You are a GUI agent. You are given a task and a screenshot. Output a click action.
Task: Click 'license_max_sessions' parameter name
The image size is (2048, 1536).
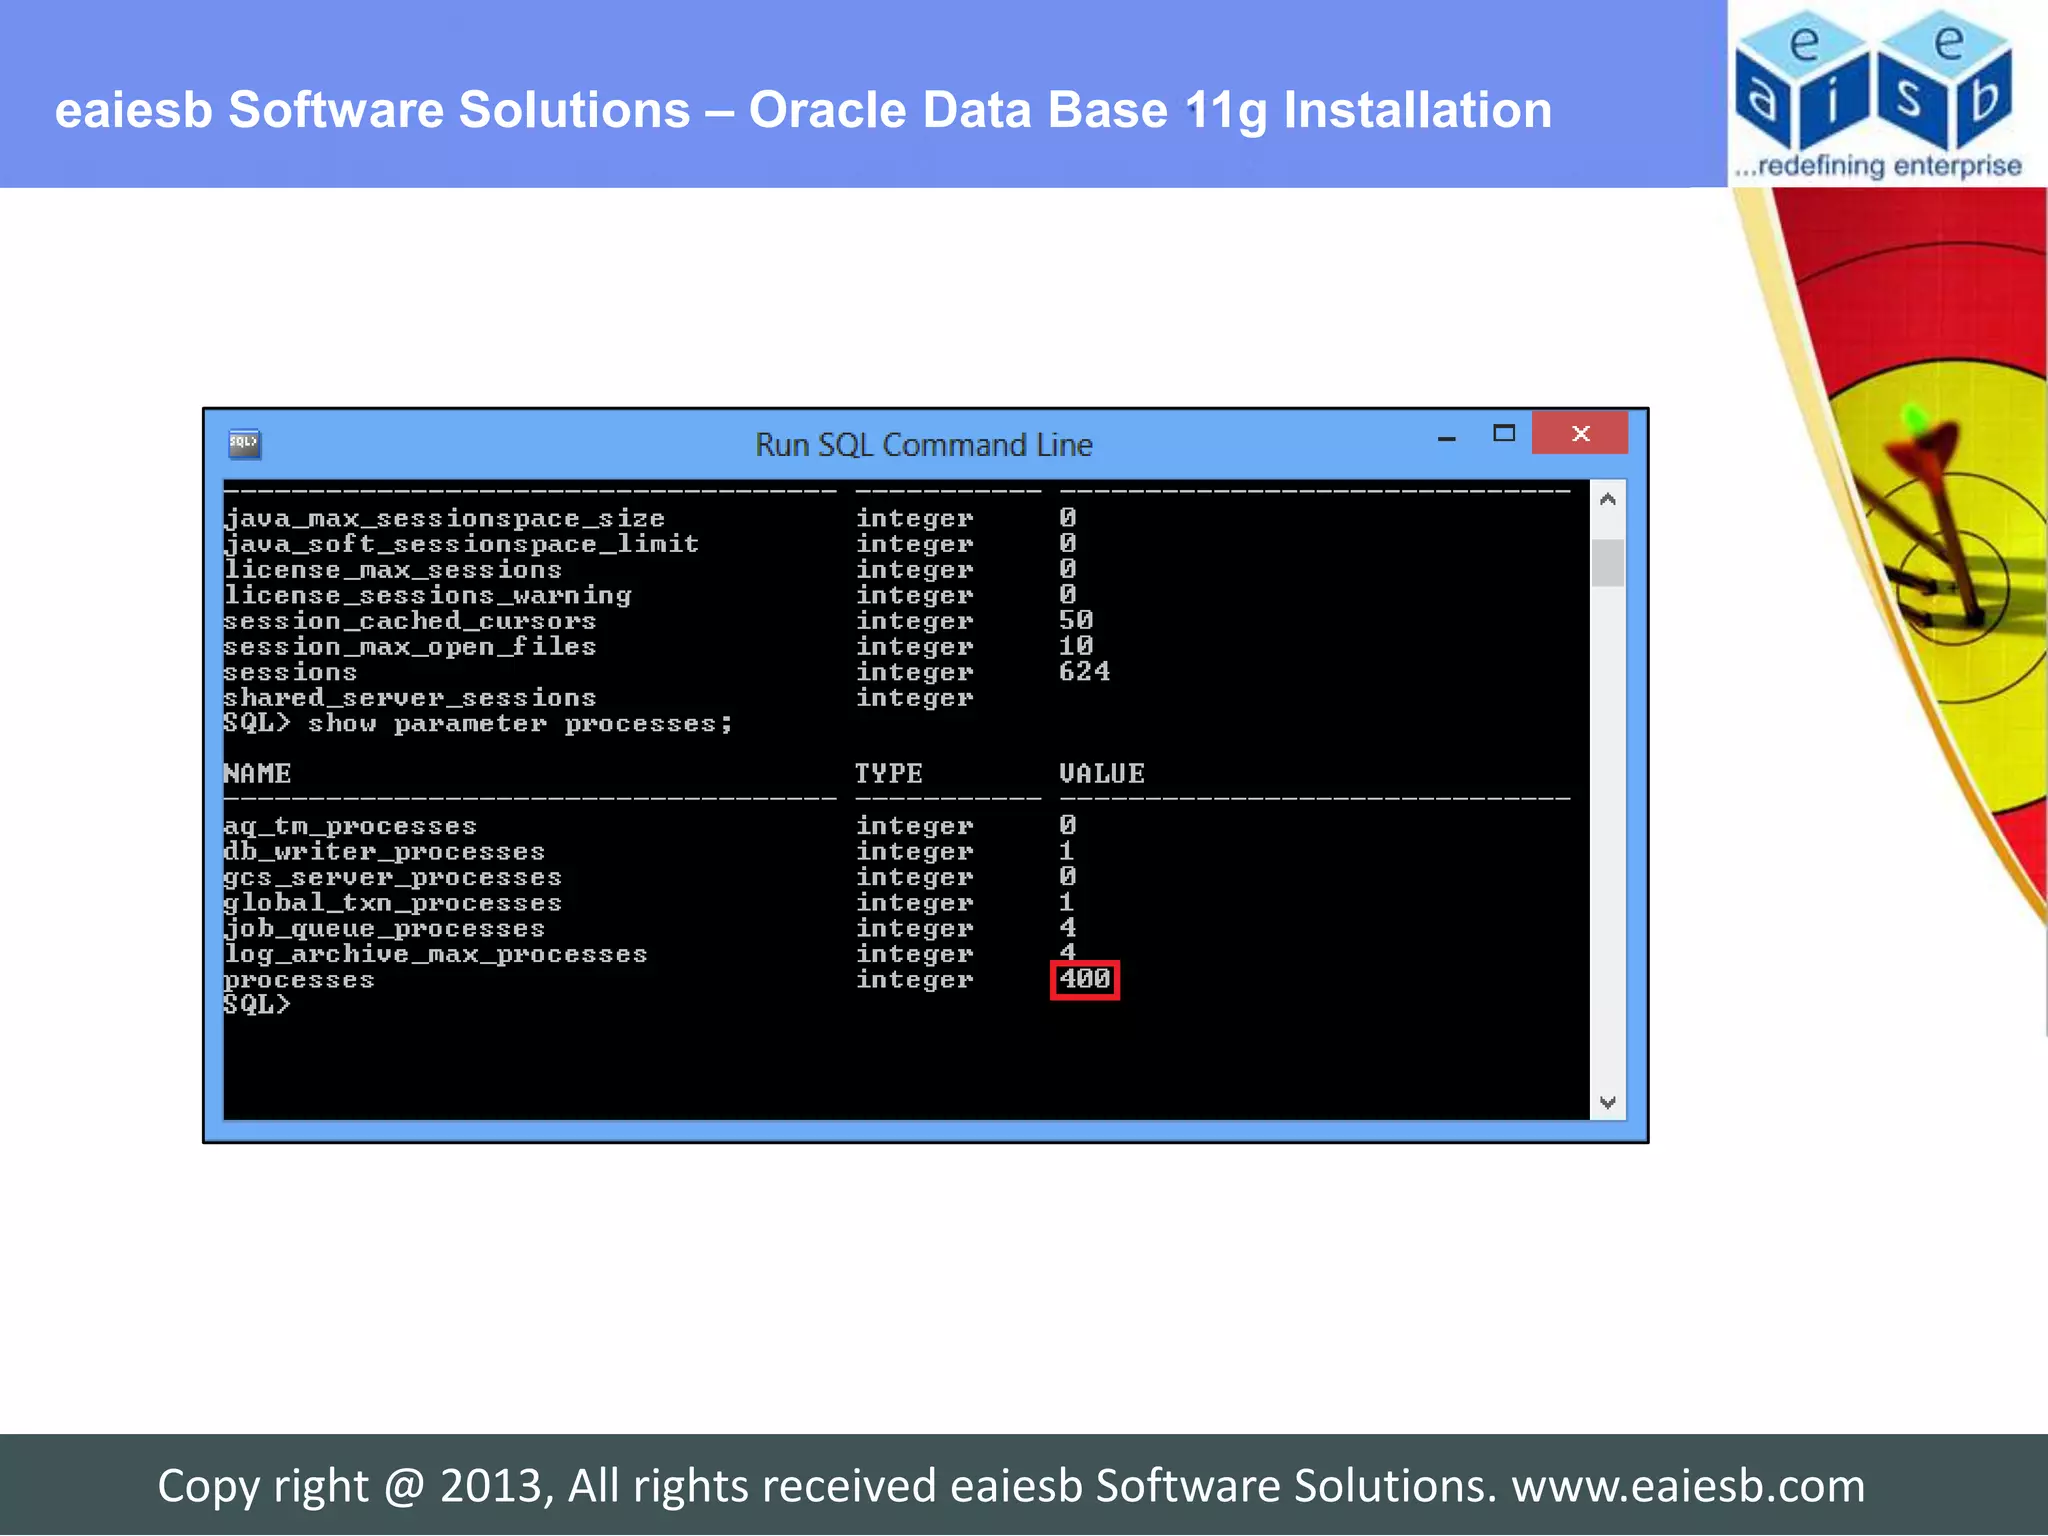(392, 569)
